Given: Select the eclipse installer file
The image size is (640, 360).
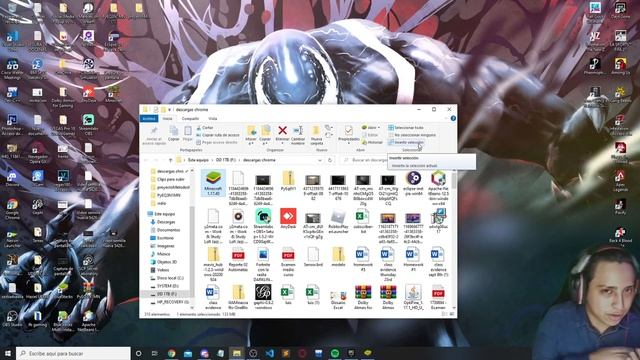Looking at the screenshot, I should click(413, 183).
